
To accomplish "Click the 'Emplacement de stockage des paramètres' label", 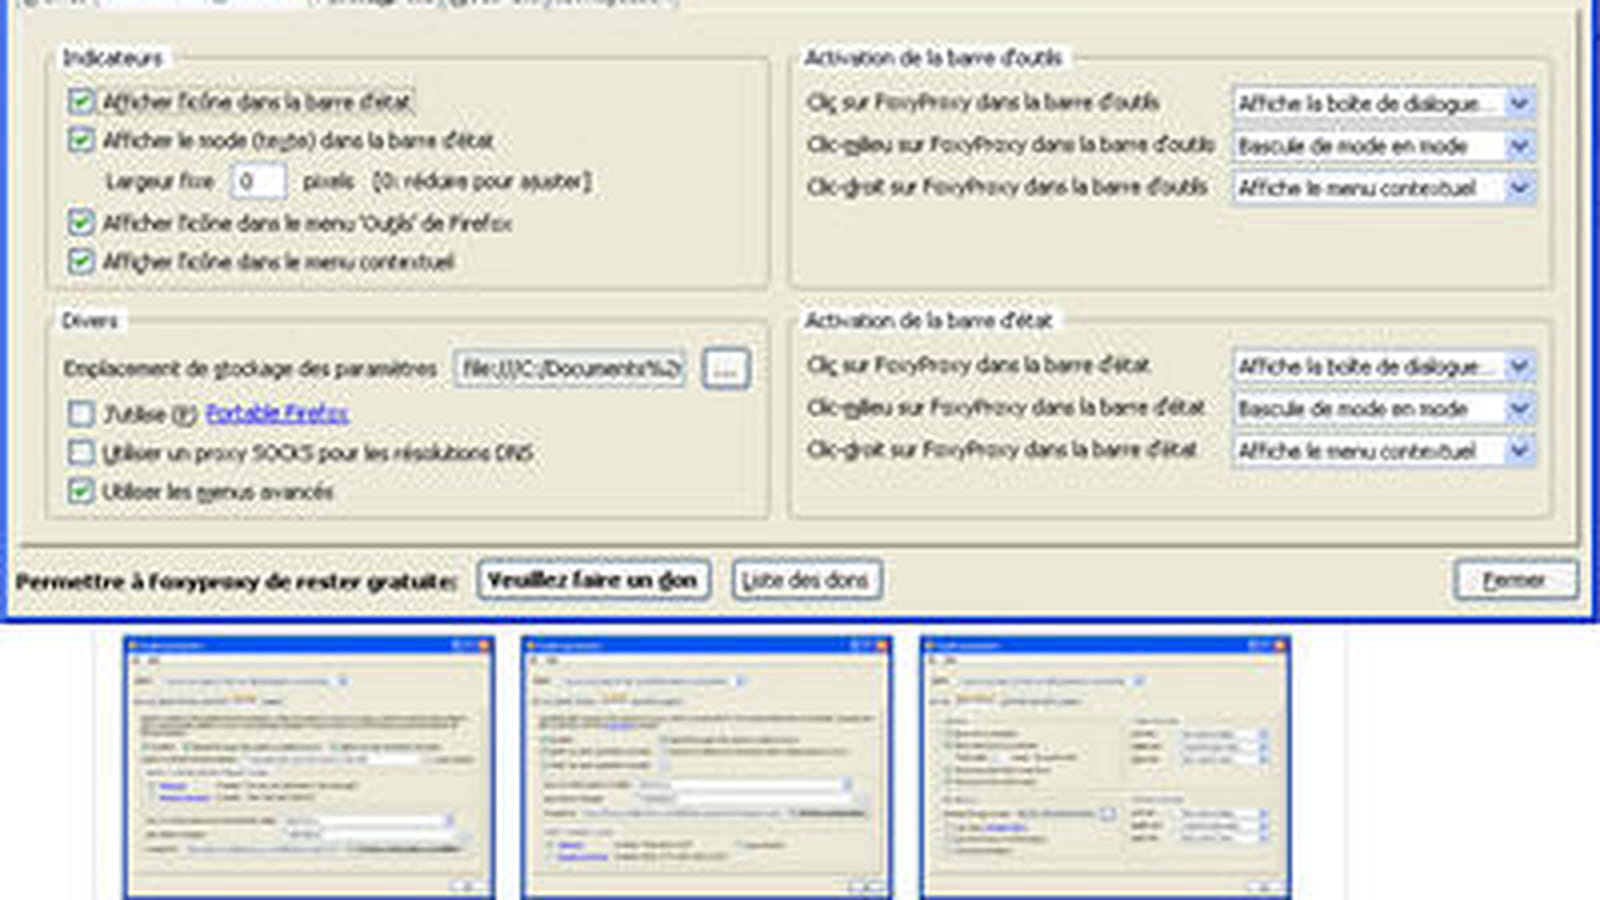I will click(250, 369).
